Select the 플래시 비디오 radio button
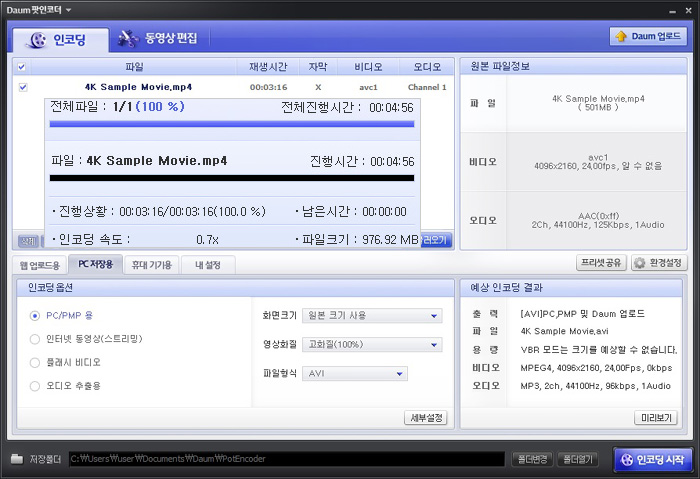Image resolution: width=700 pixels, height=479 pixels. [35, 362]
